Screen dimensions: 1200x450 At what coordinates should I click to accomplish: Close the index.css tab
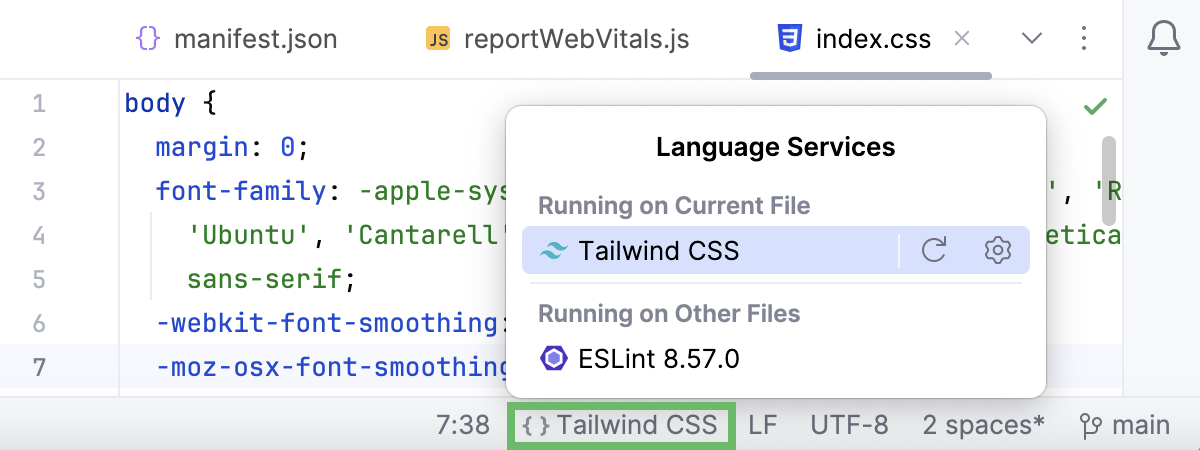962,39
